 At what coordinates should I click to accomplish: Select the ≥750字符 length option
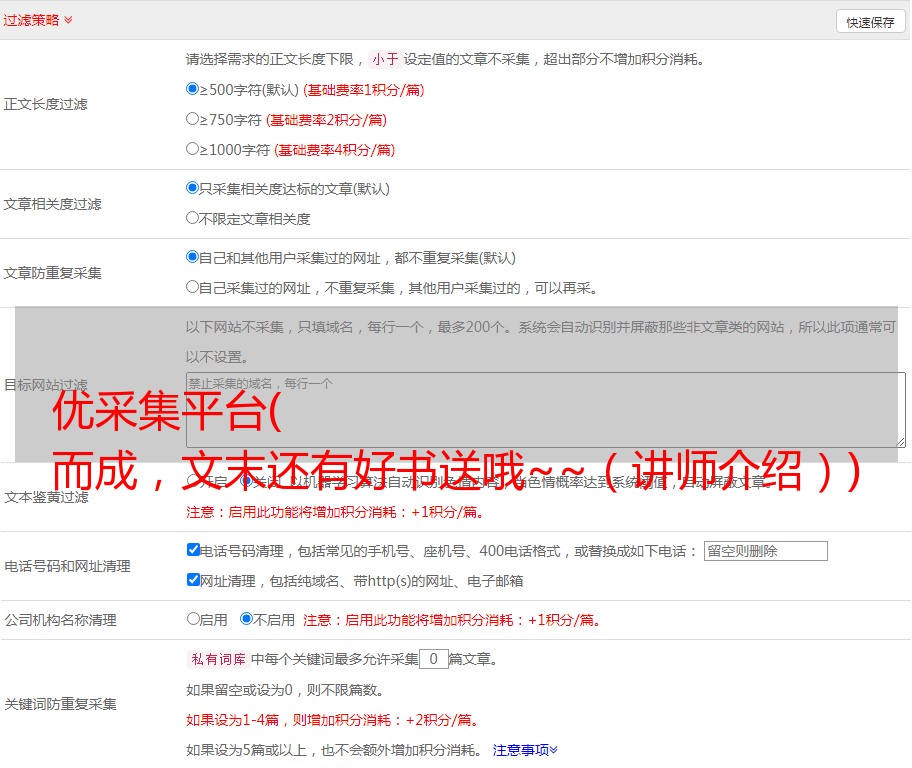193,119
